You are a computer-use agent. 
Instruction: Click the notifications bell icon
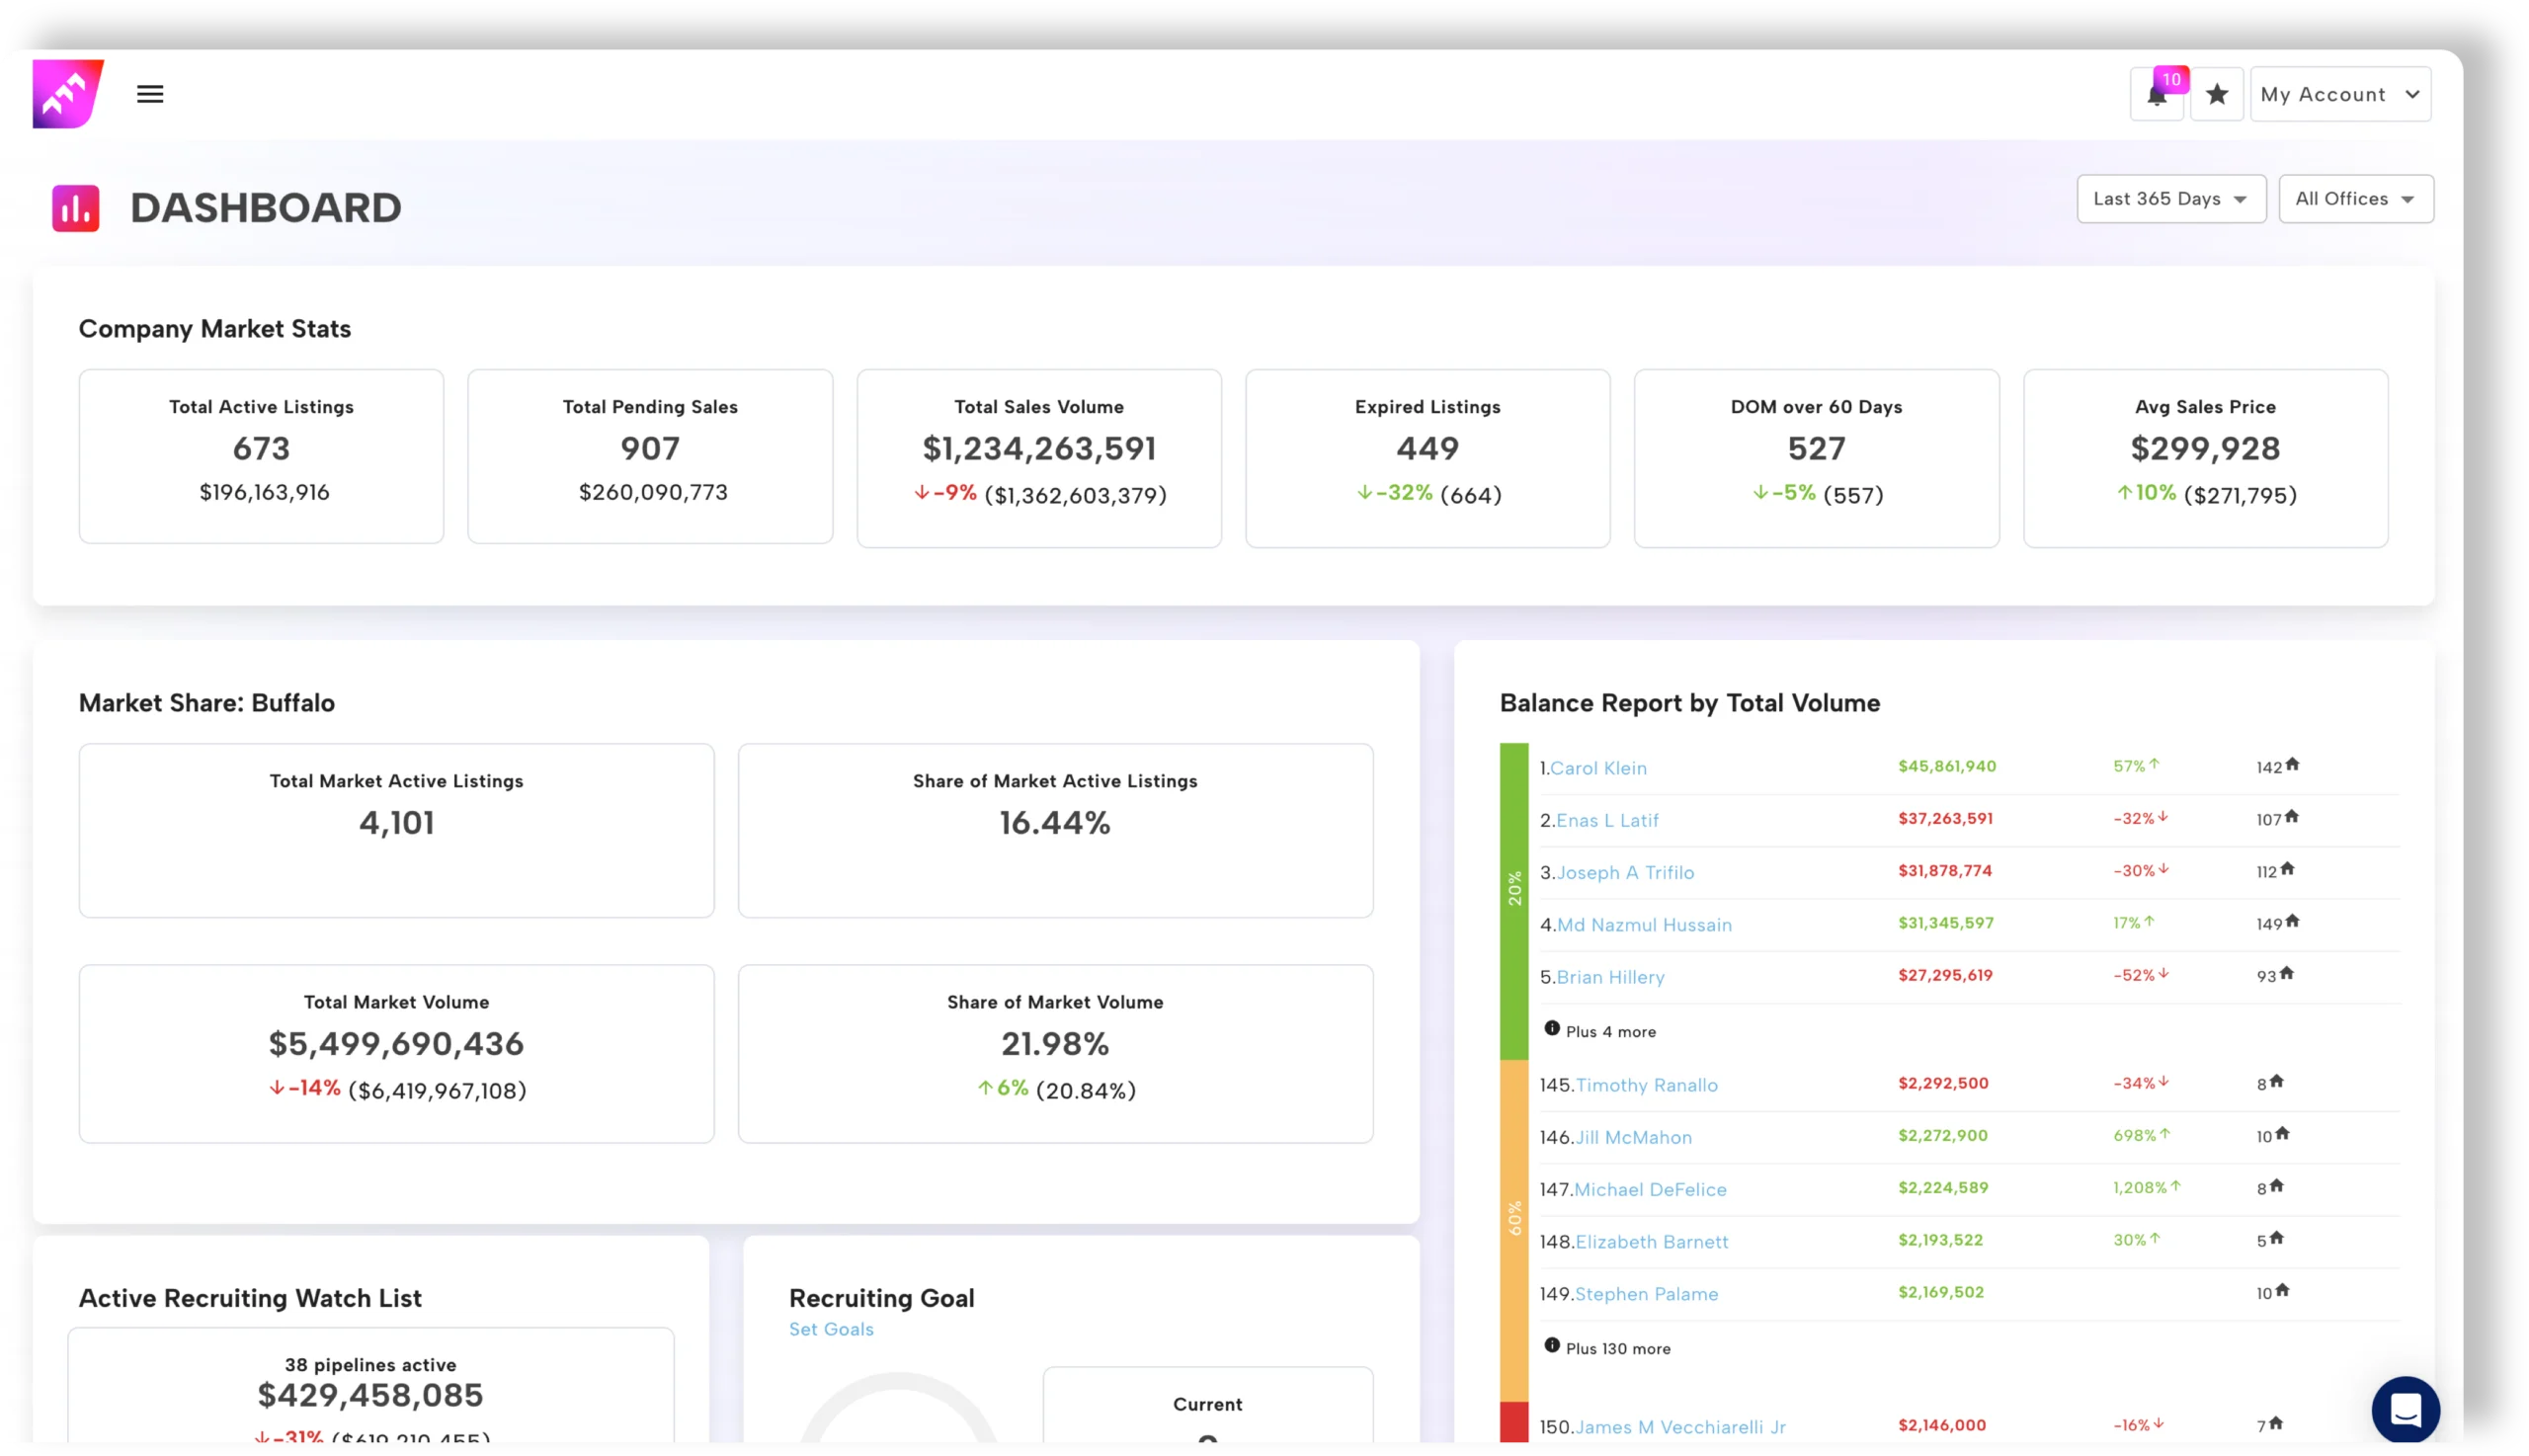coord(2156,96)
